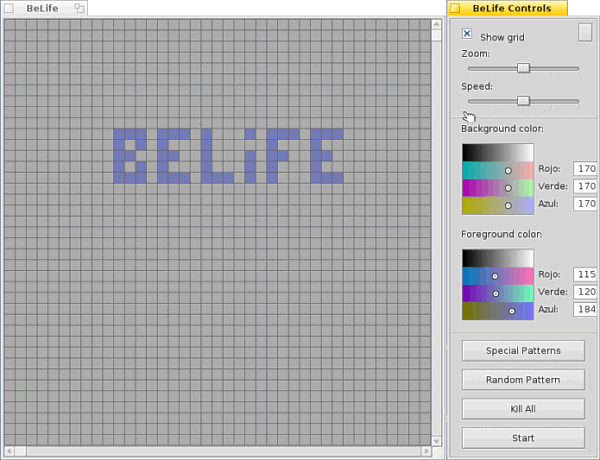
Task: Click horizontal scrollbar left arrow
Action: pos(8,452)
